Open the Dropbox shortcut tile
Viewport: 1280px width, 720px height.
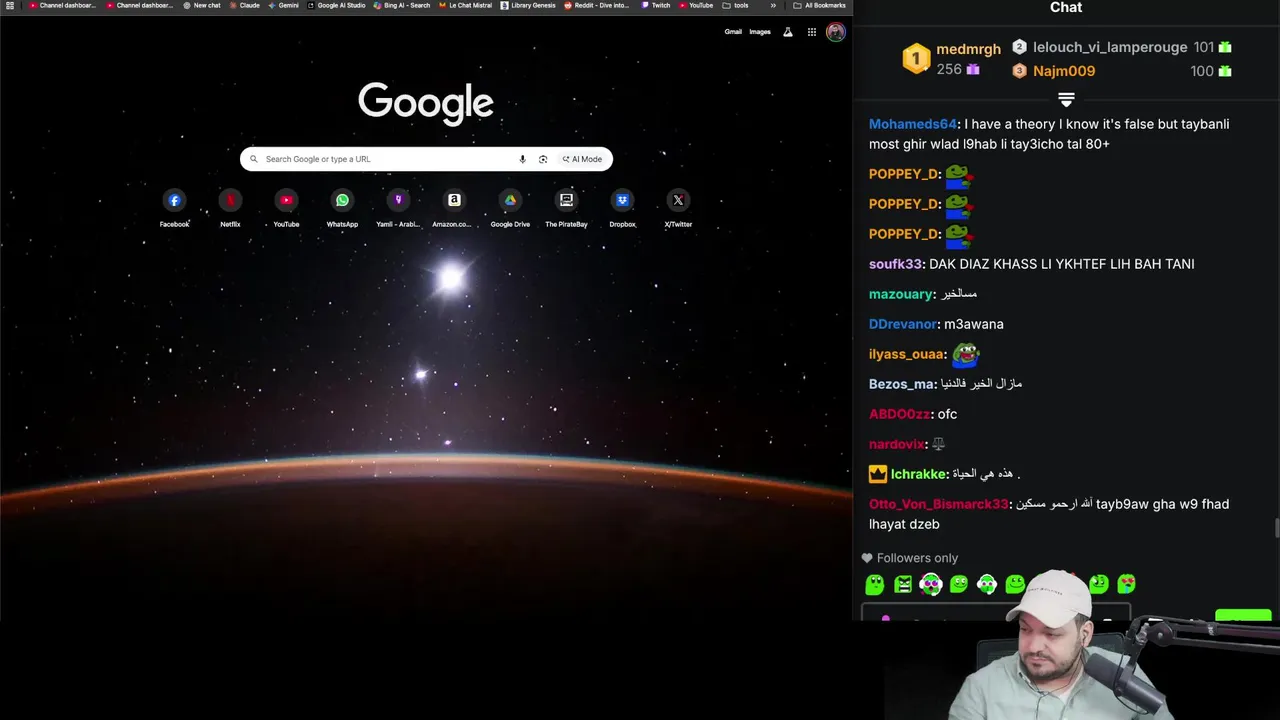tap(622, 209)
